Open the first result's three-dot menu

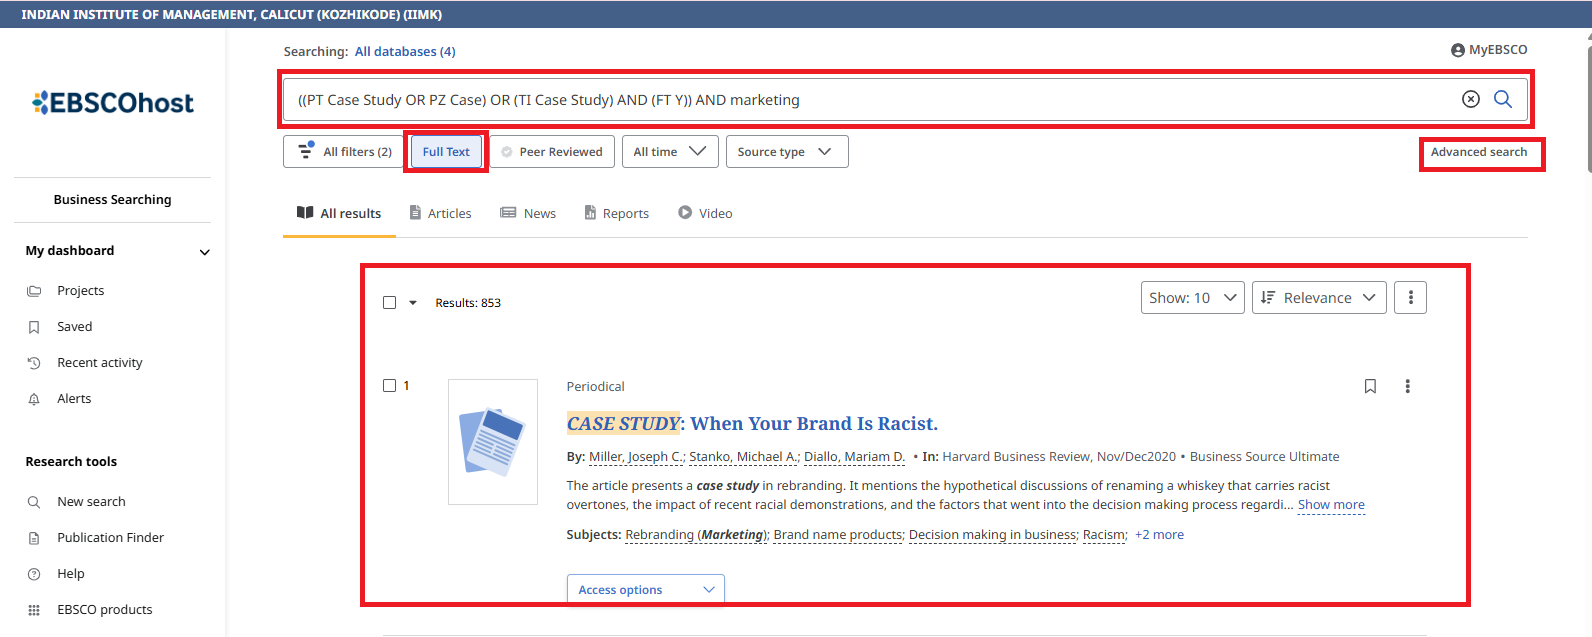point(1407,386)
